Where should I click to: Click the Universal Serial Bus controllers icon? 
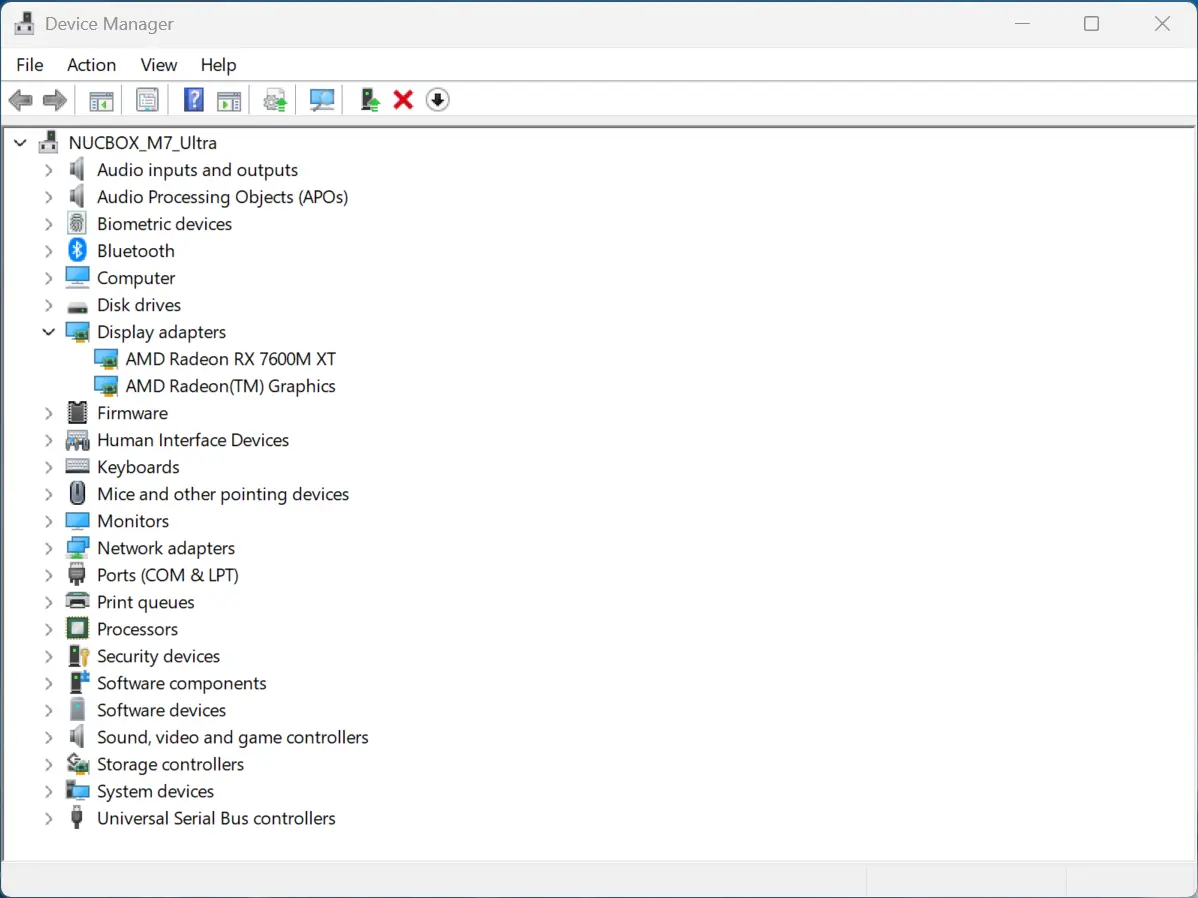coord(76,818)
